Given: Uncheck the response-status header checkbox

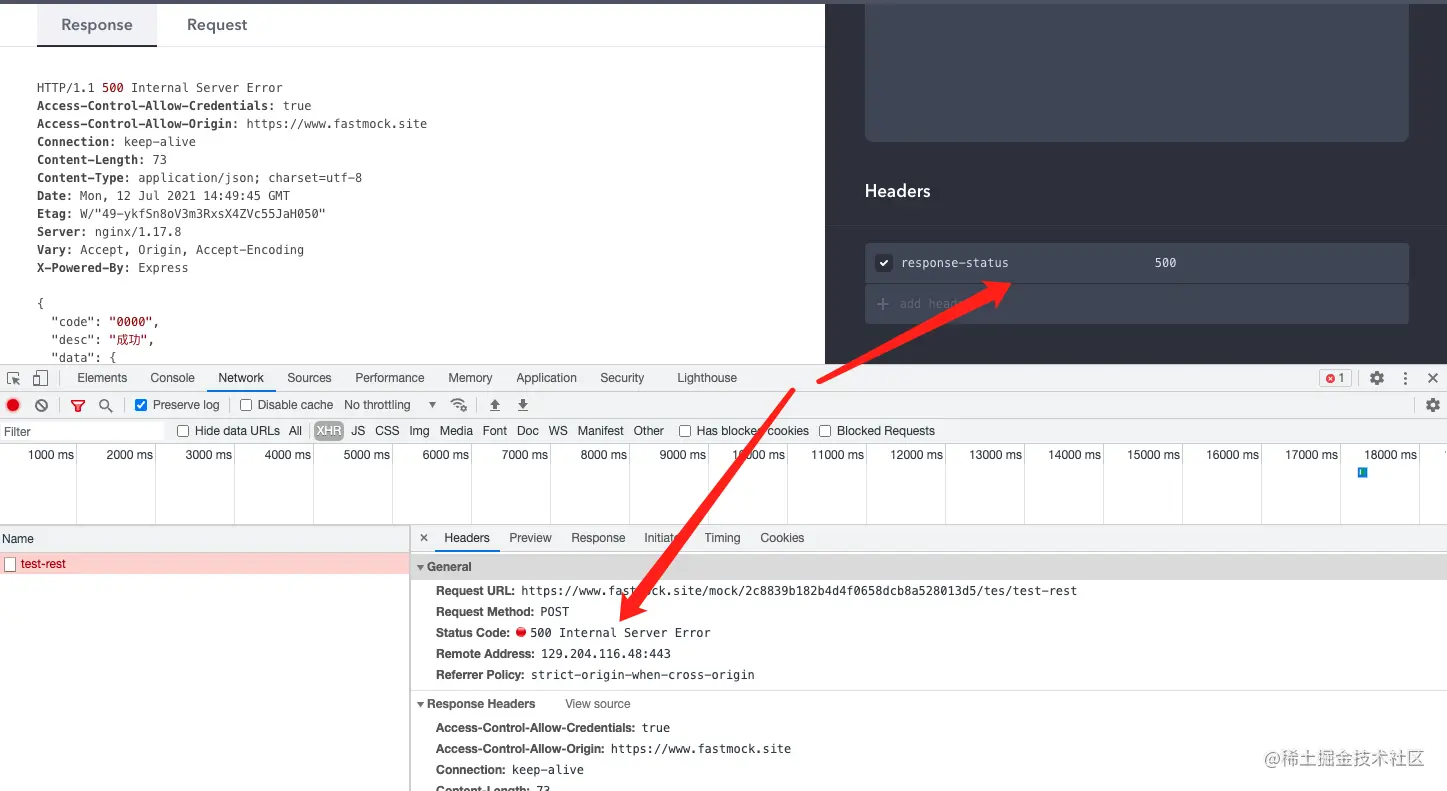Looking at the screenshot, I should (883, 263).
